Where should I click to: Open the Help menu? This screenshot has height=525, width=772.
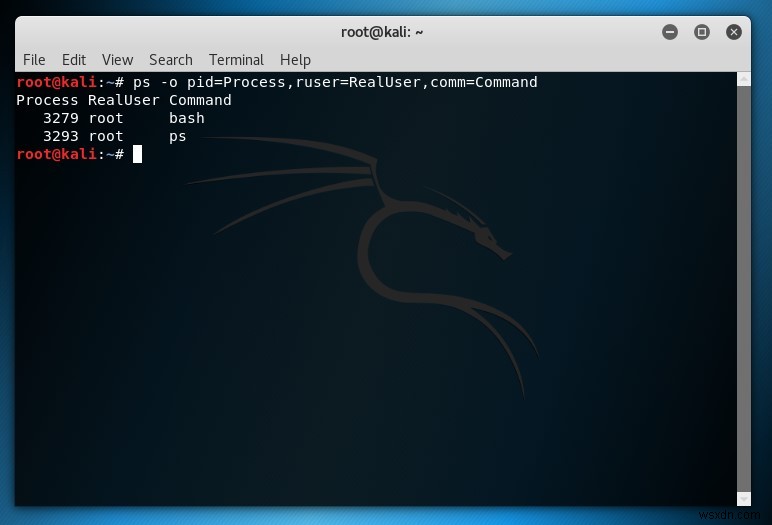[x=295, y=60]
